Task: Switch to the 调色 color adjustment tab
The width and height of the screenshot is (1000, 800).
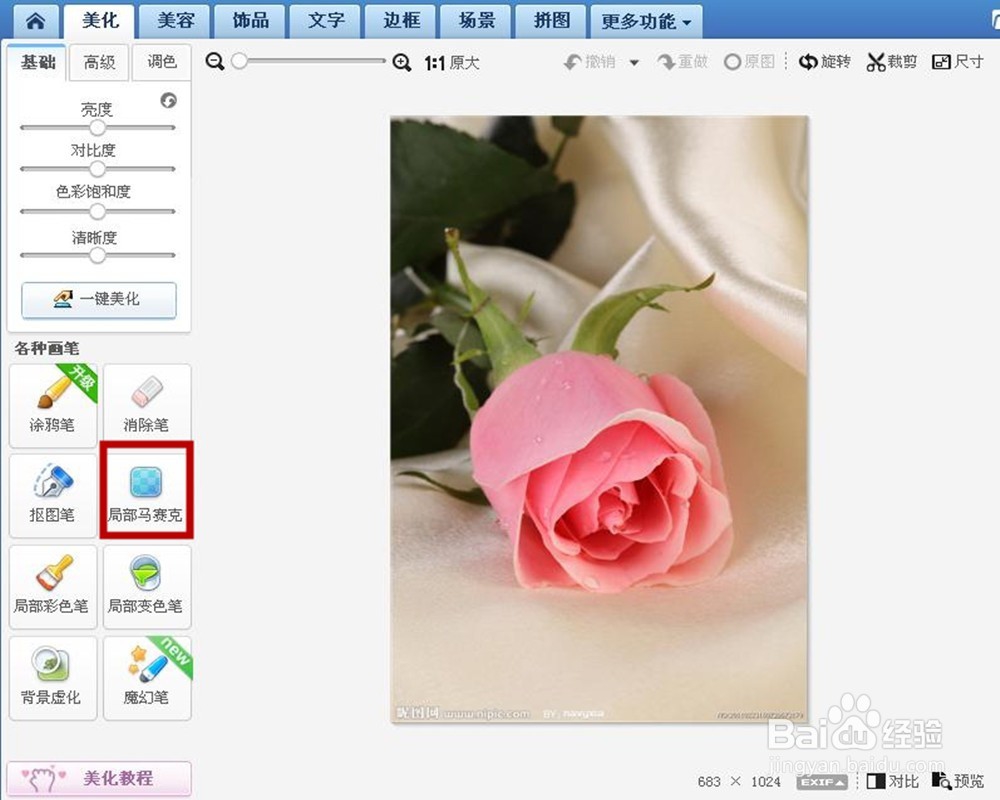Action: [161, 62]
